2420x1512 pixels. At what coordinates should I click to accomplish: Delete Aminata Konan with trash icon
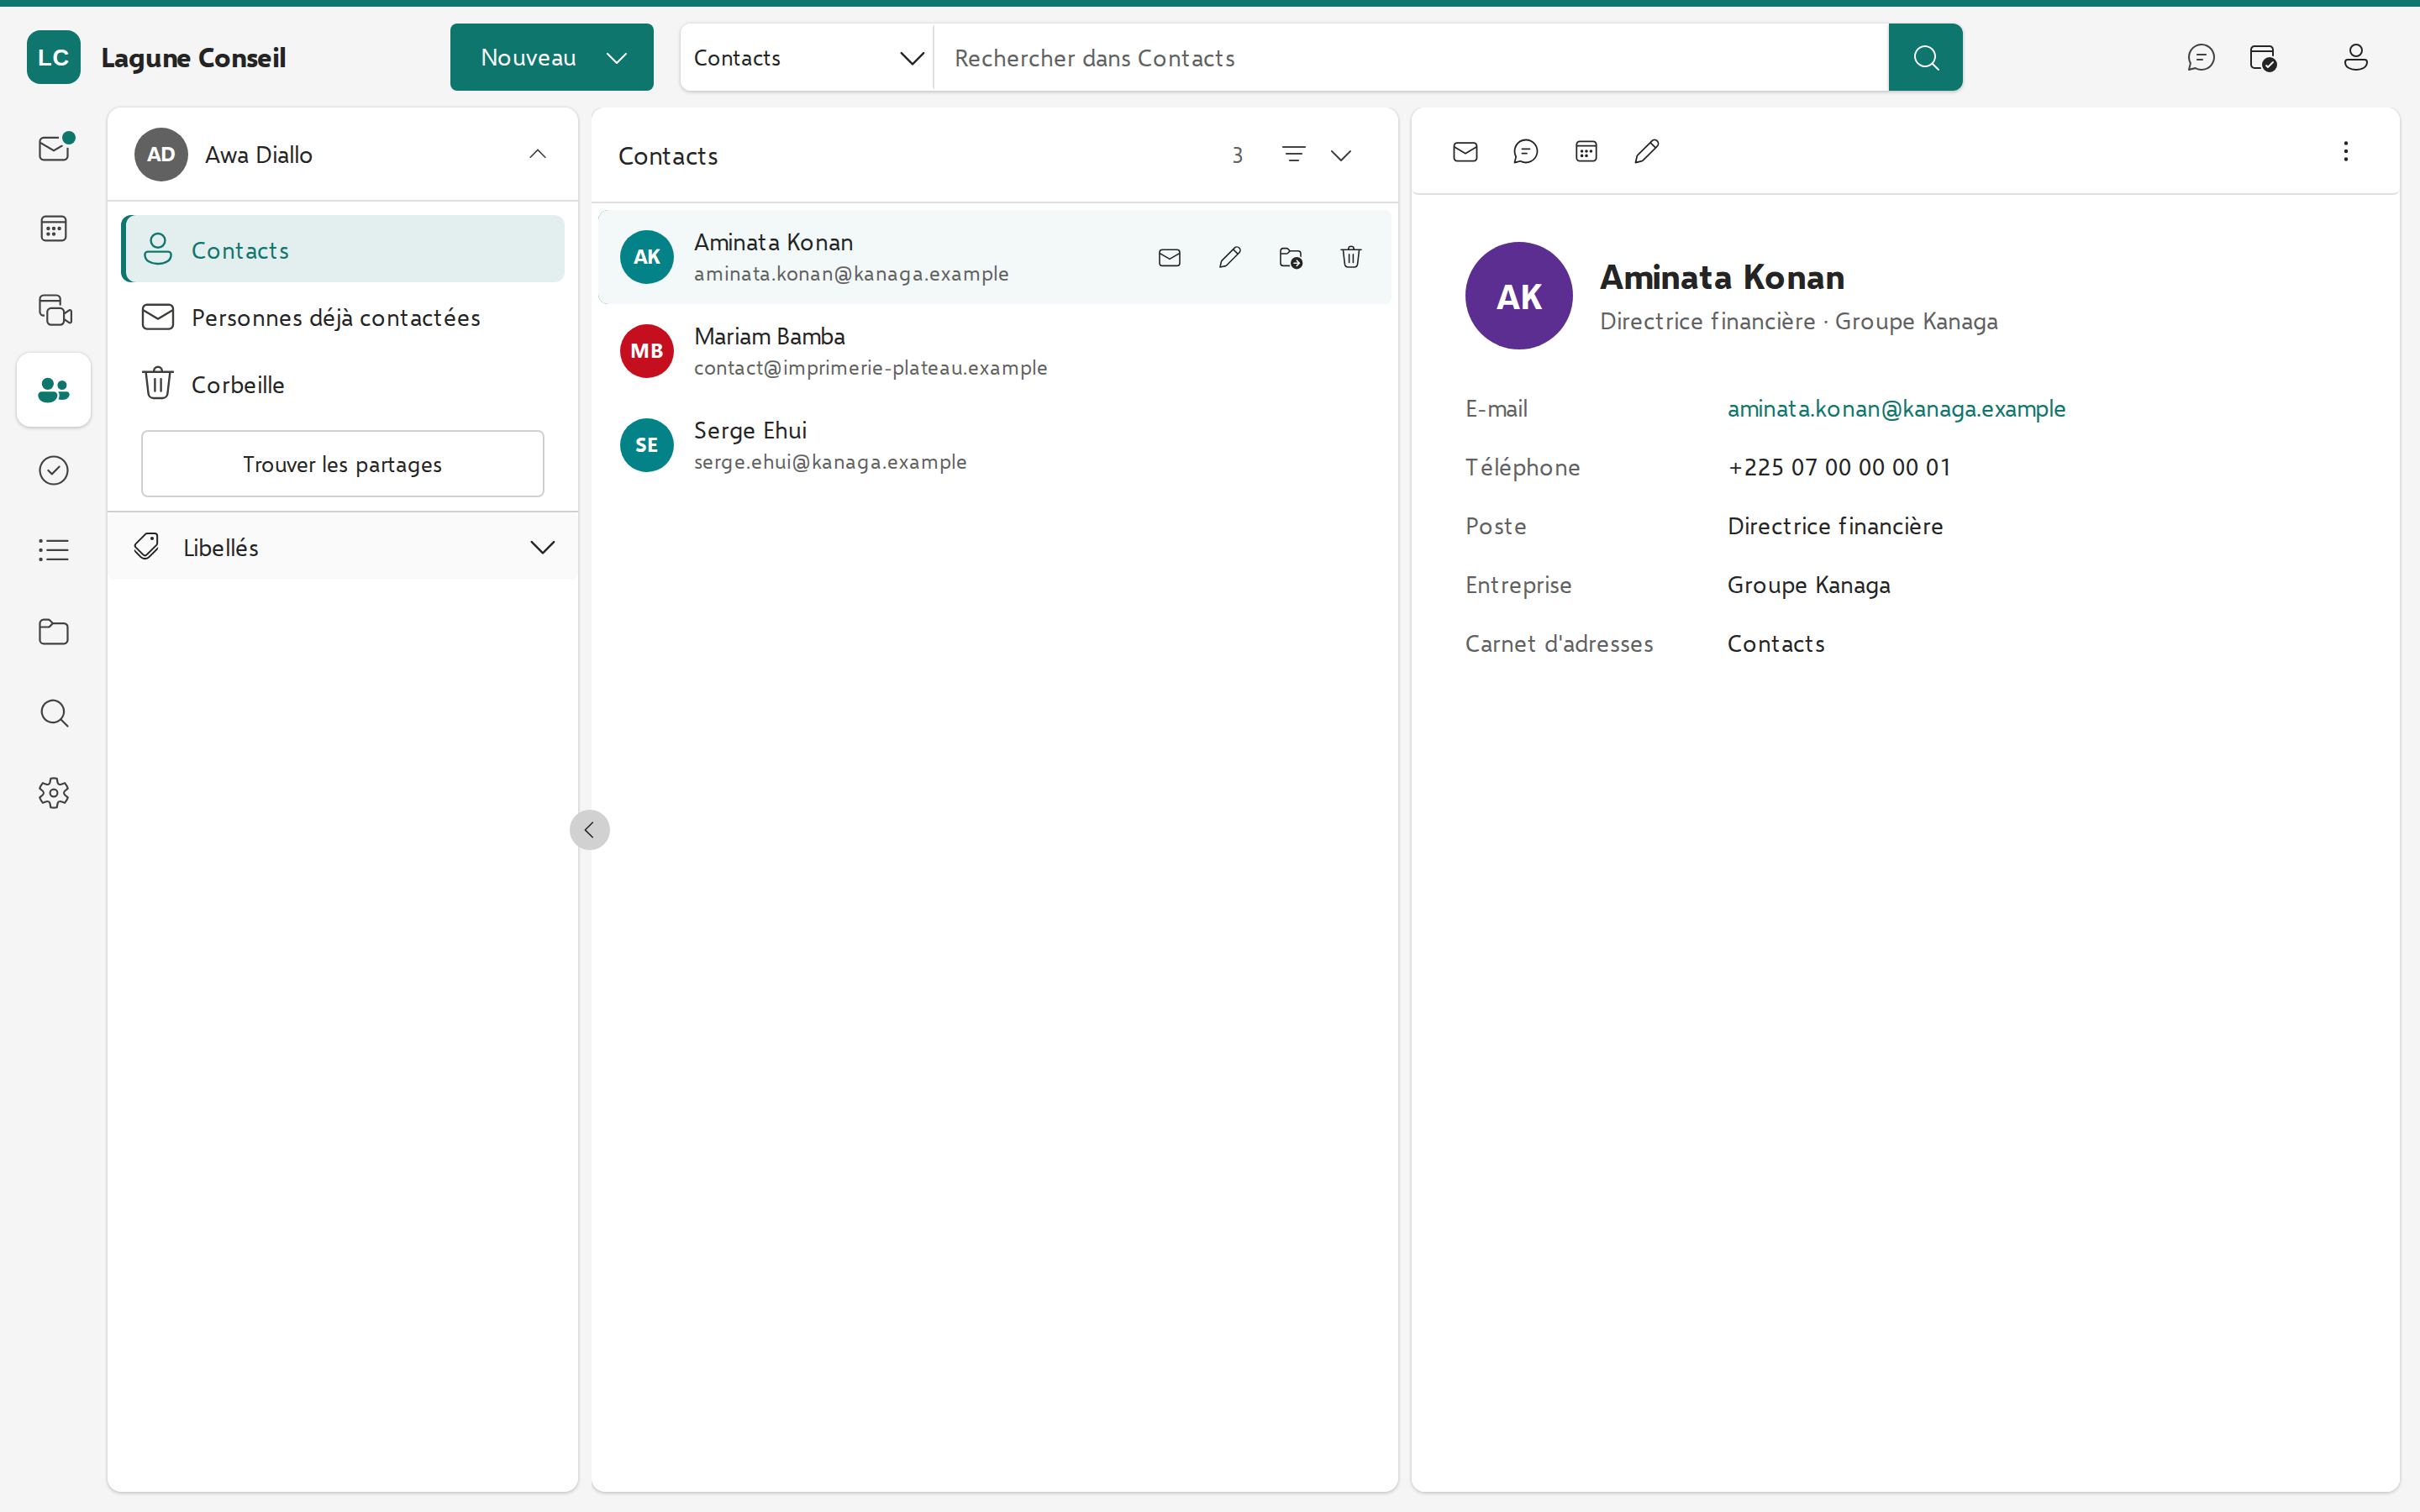pos(1351,258)
